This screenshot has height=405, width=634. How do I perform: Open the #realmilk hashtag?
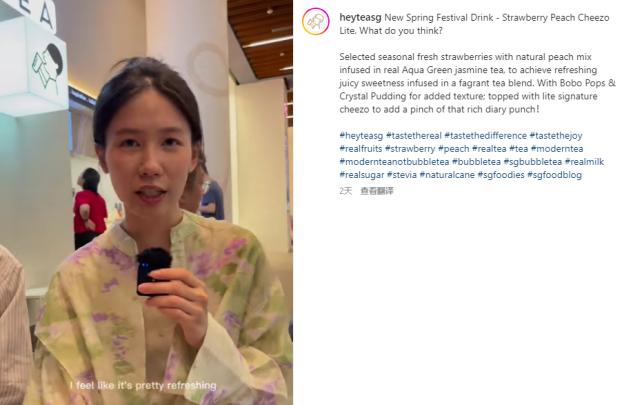[584, 162]
